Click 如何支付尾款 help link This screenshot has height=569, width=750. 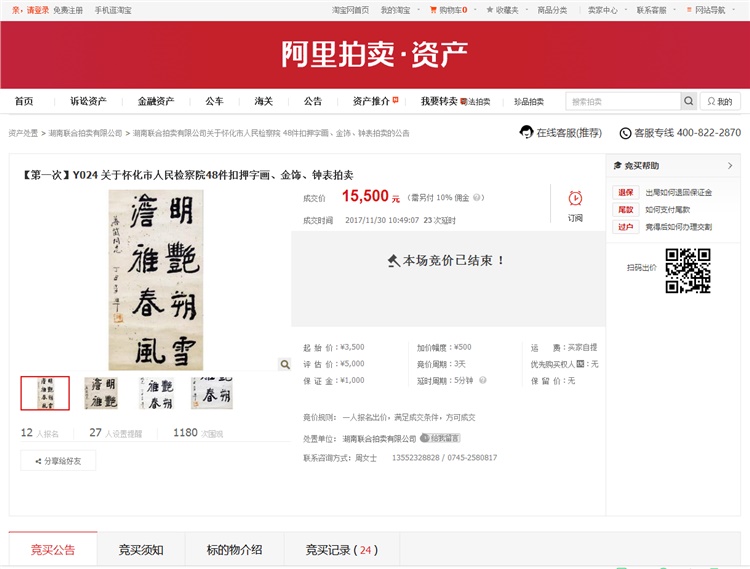[668, 209]
